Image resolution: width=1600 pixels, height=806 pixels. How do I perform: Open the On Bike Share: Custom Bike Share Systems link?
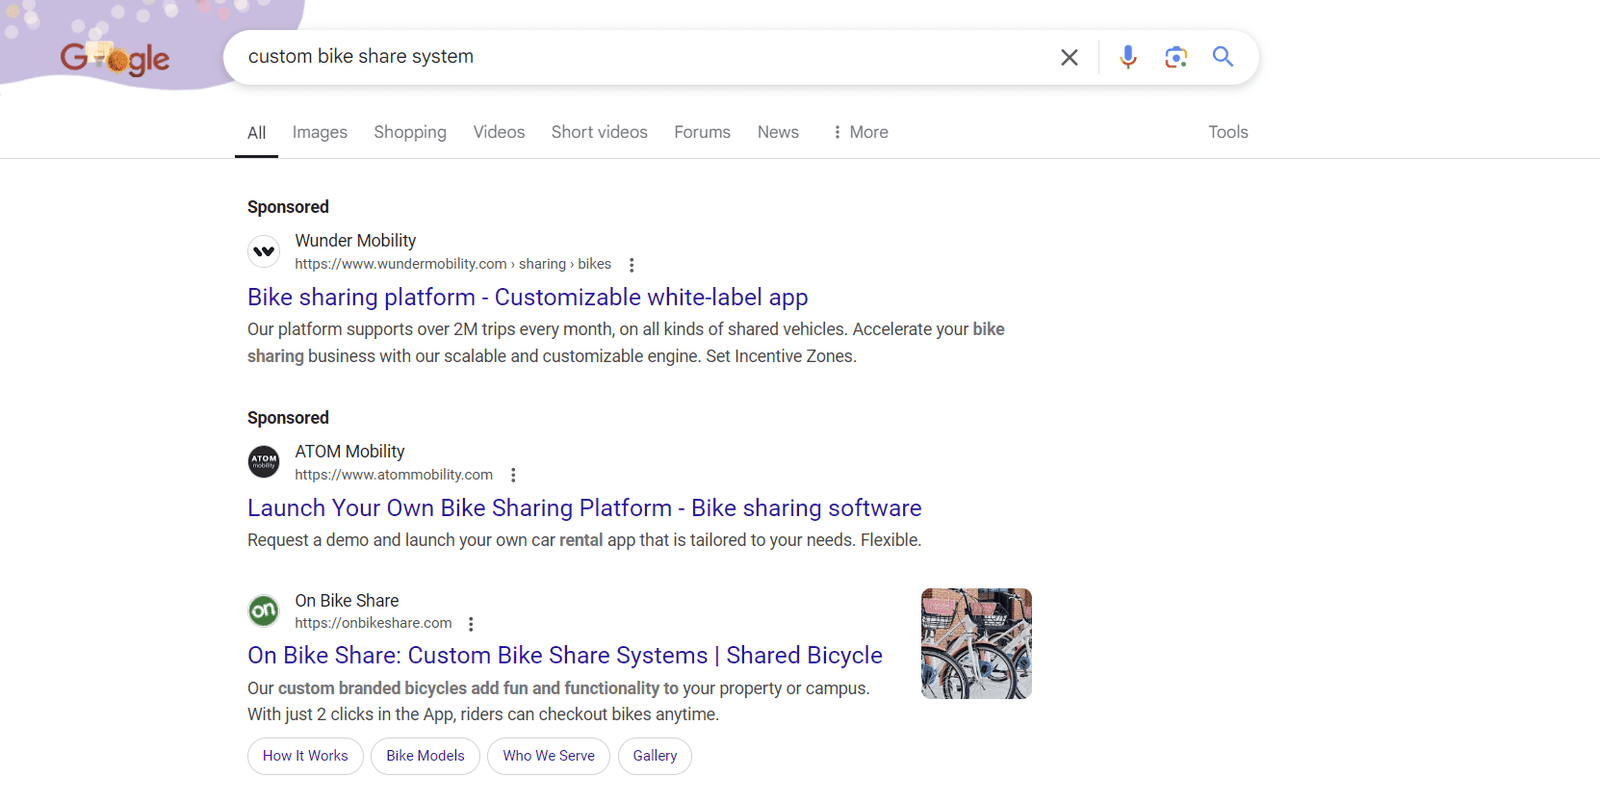pyautogui.click(x=565, y=655)
